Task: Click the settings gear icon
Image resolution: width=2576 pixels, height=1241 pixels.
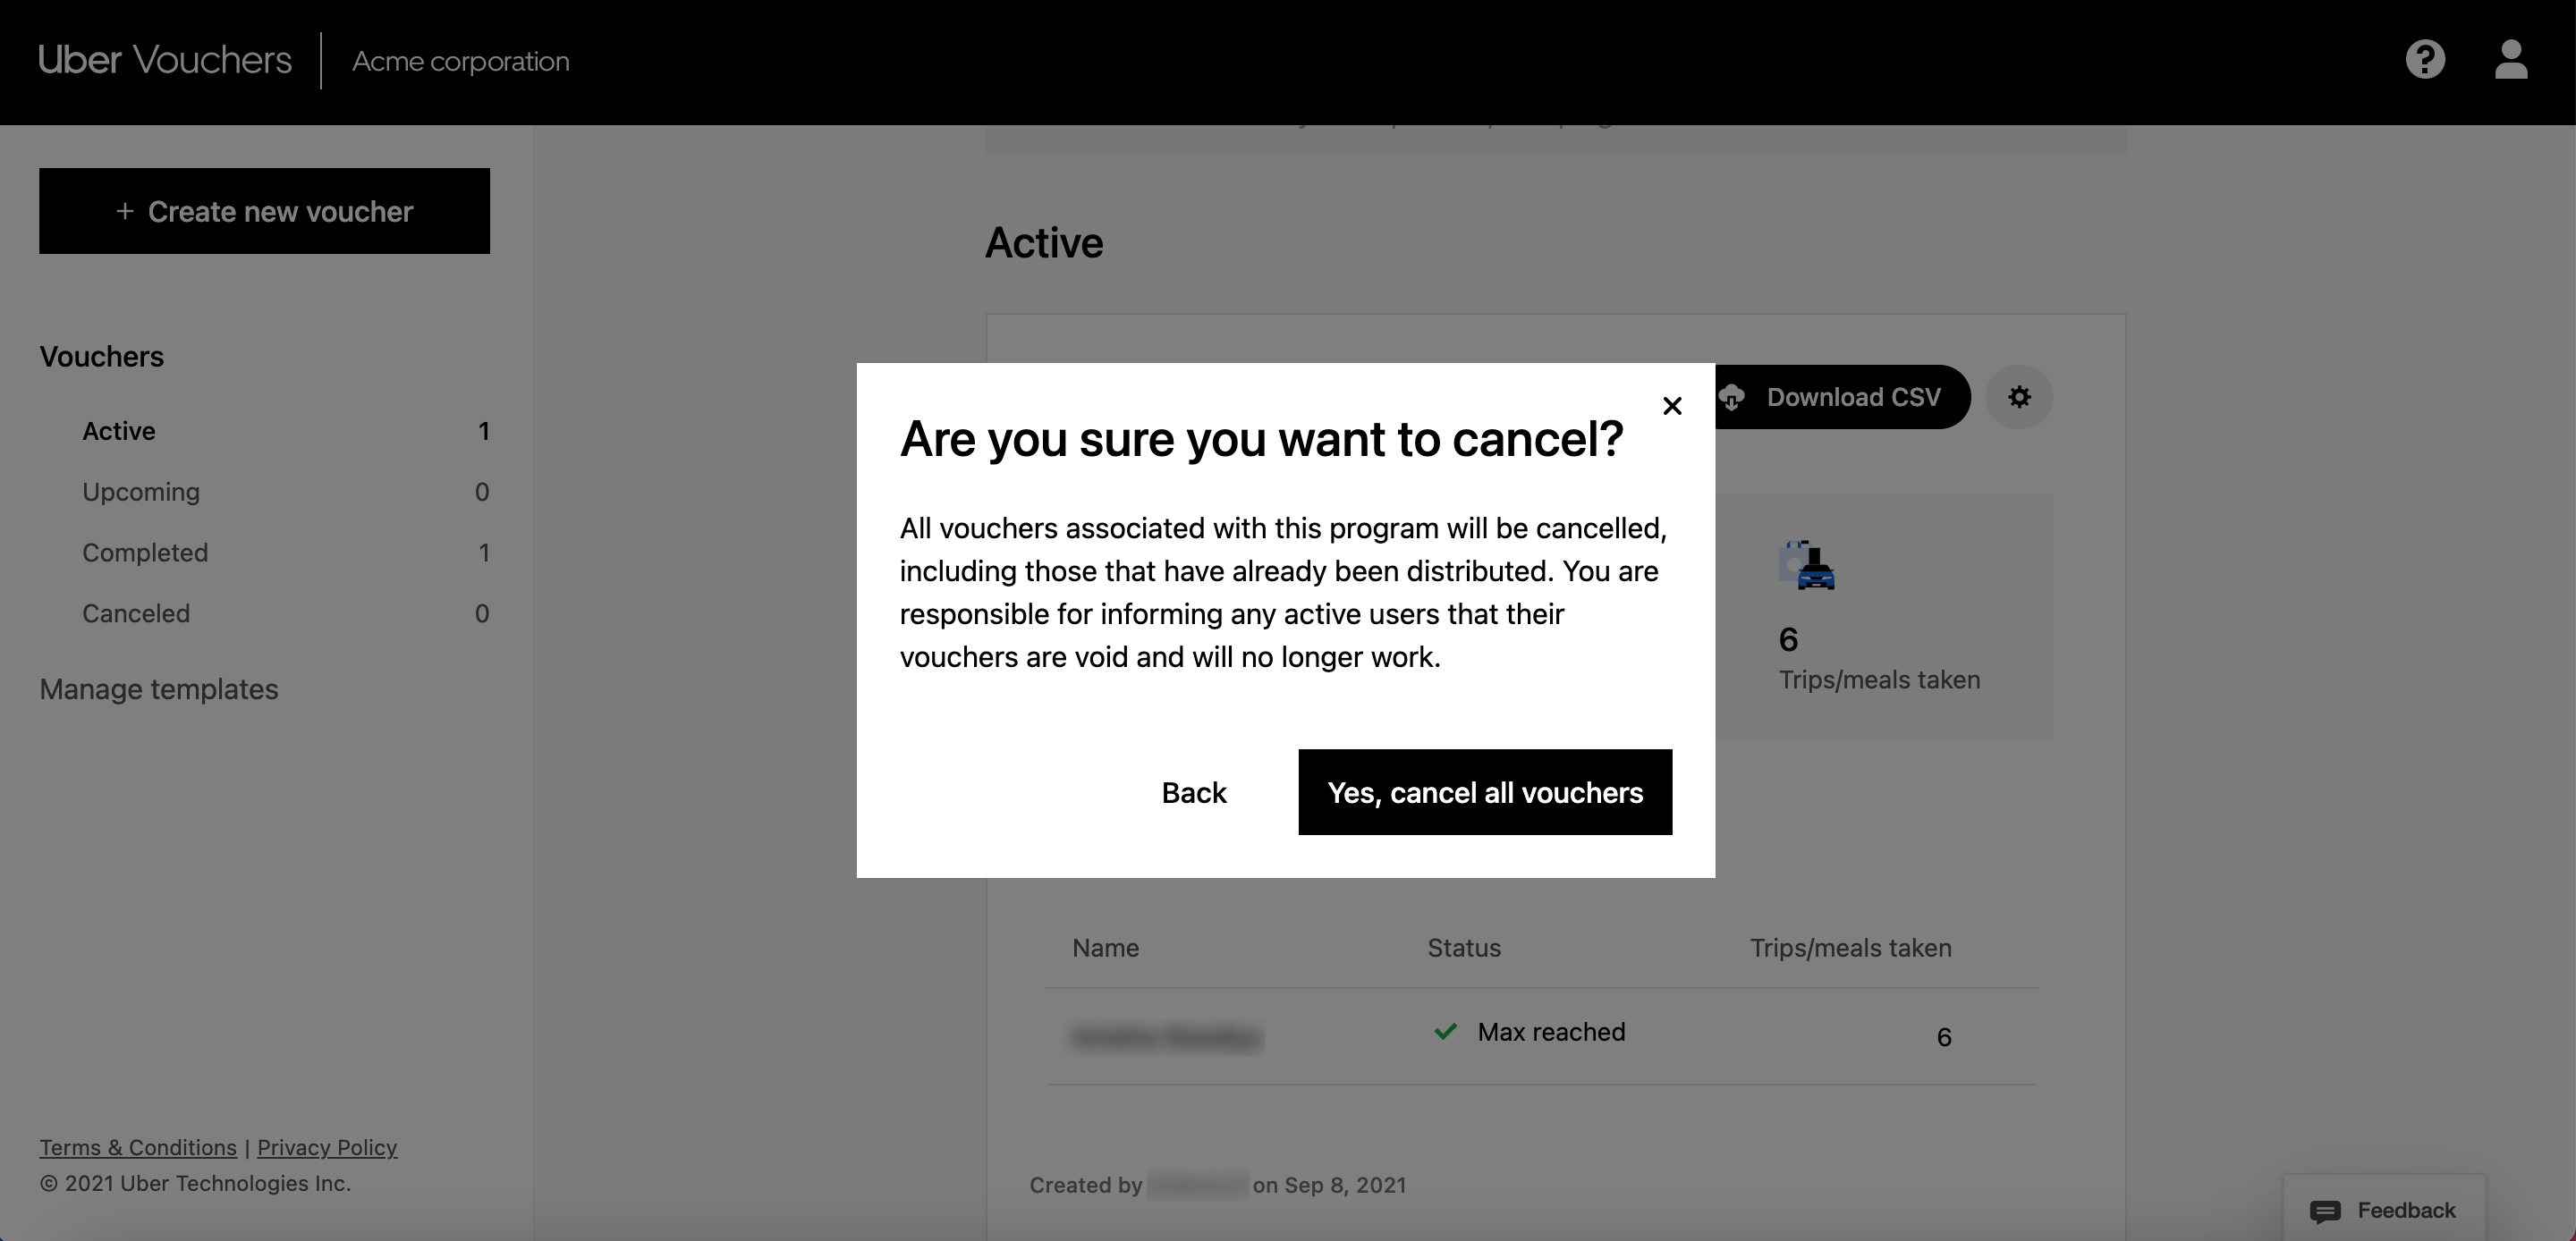Action: pos(2019,397)
